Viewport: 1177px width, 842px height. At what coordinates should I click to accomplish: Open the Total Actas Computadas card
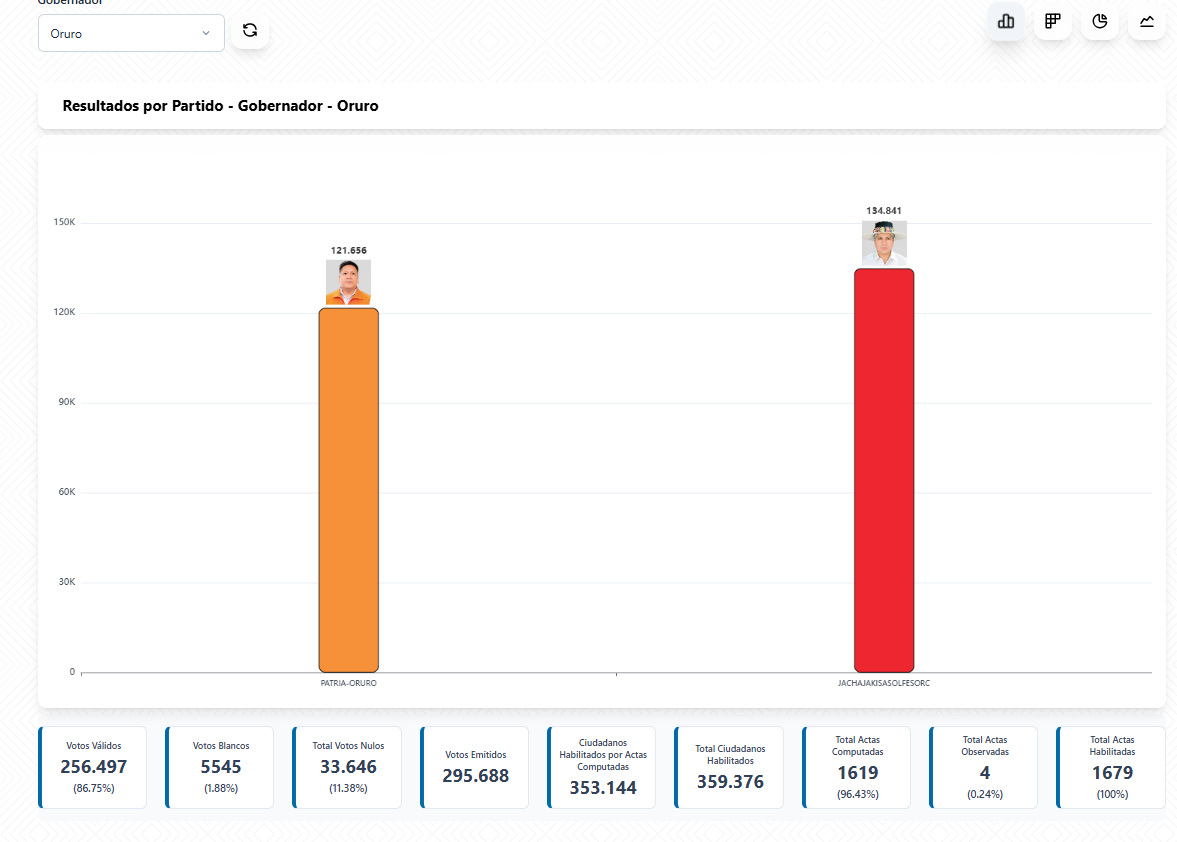pos(857,767)
